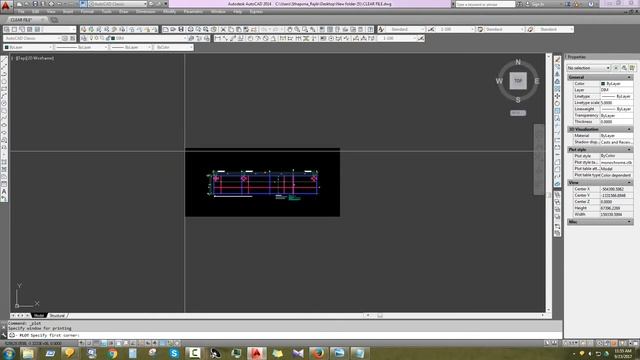This screenshot has height=360, width=640.
Task: Click the E compass direction on ViewCube
Action: point(537,81)
